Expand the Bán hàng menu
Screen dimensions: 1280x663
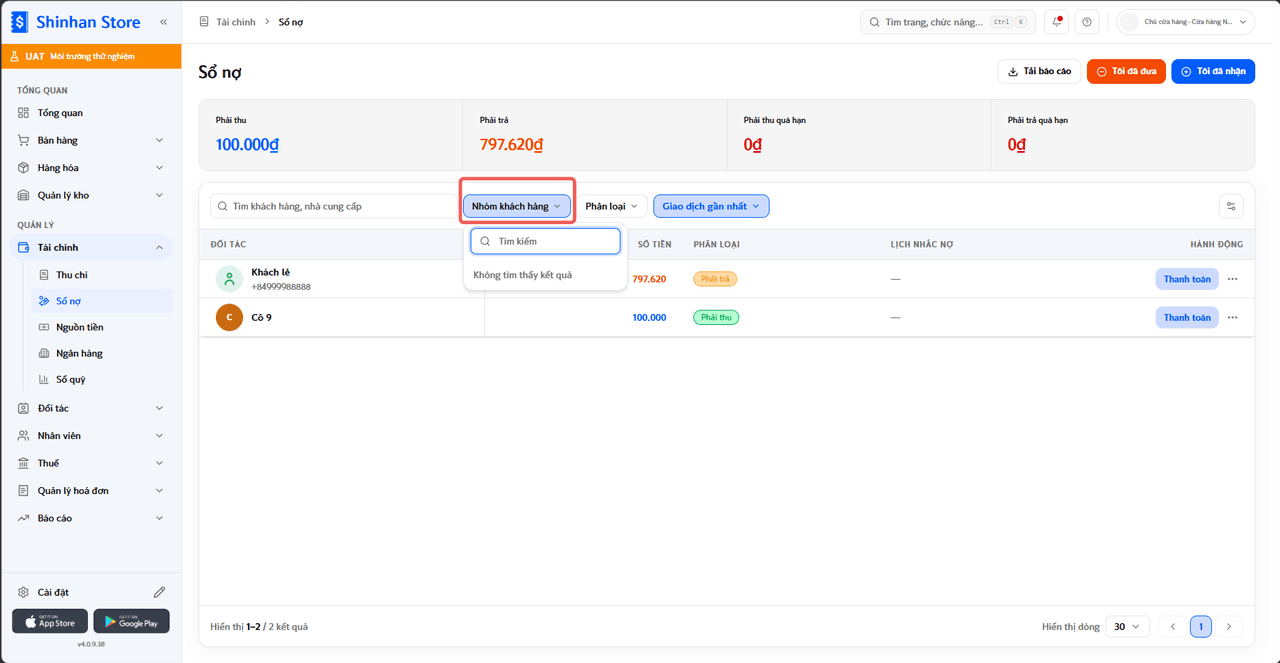[91, 140]
